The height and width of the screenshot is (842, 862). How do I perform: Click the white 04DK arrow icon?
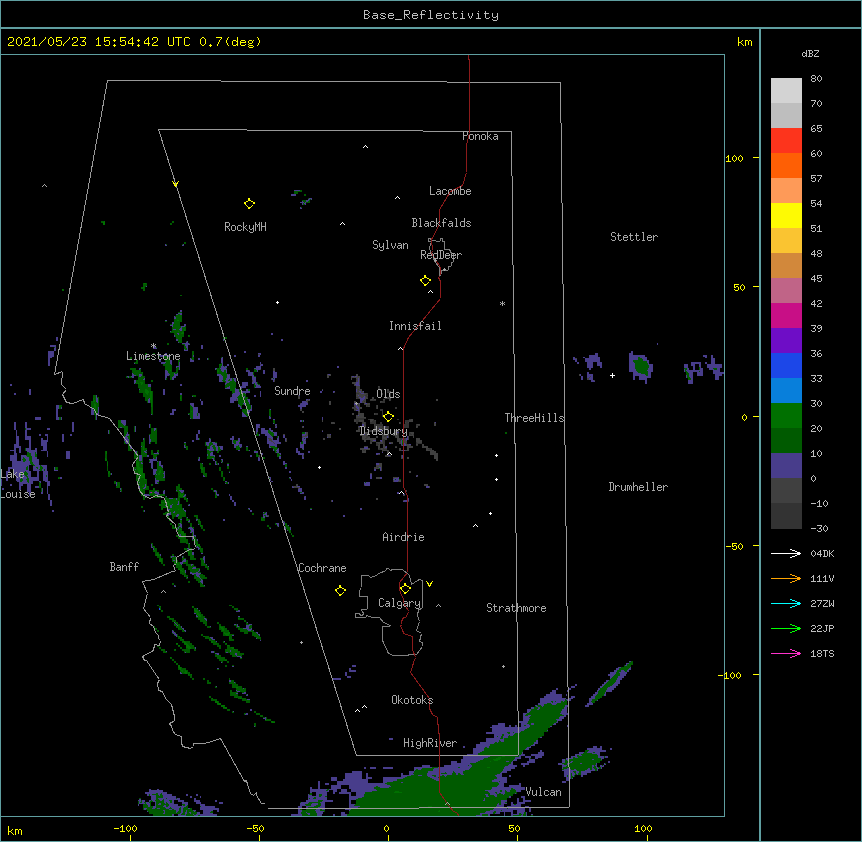pyautogui.click(x=786, y=553)
